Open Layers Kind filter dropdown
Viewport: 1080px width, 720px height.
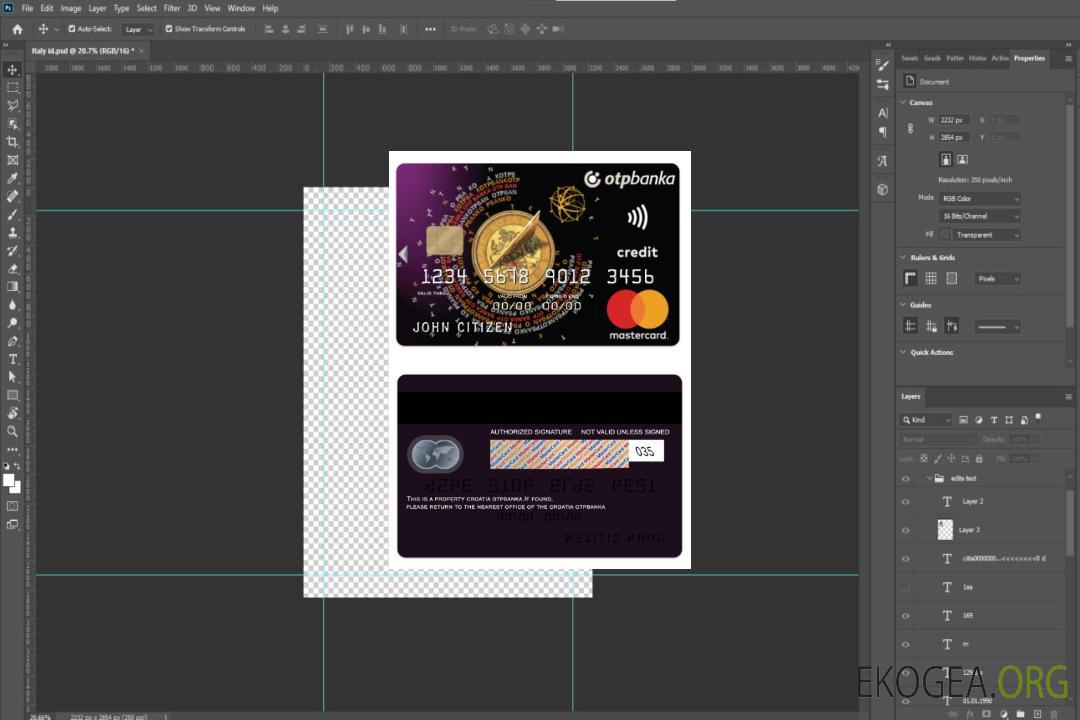(926, 420)
